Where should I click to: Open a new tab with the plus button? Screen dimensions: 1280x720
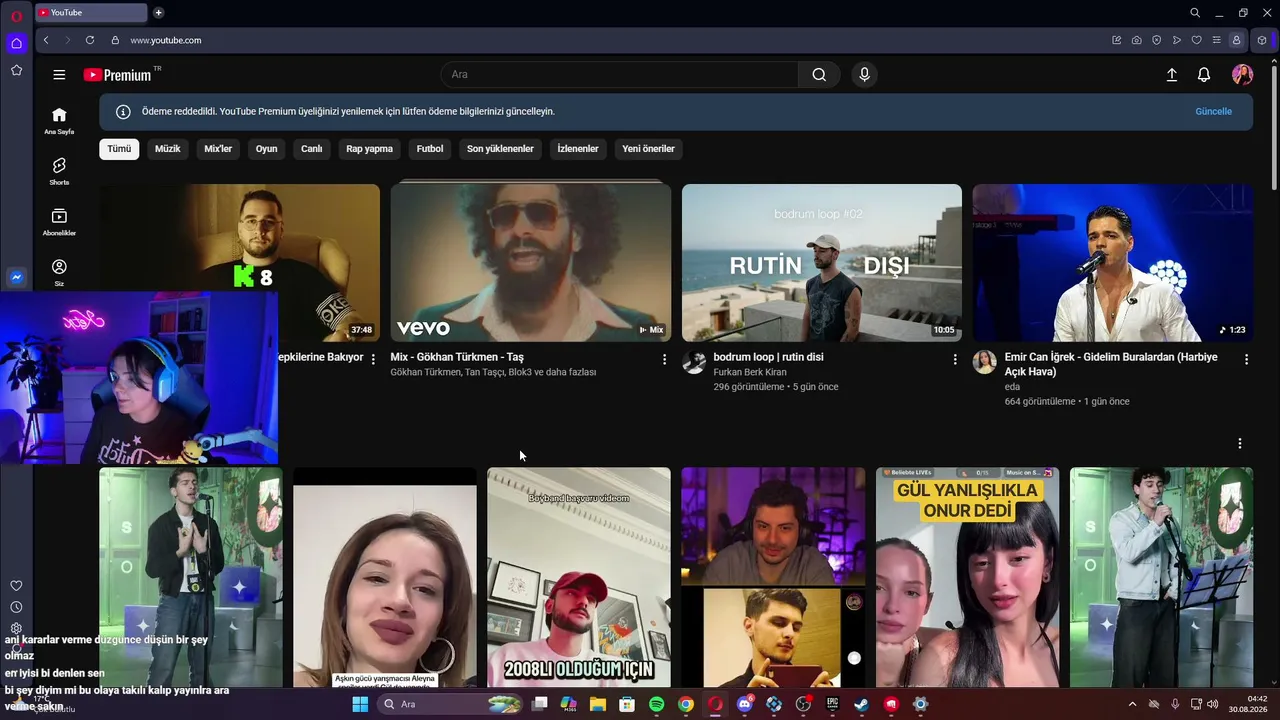158,13
